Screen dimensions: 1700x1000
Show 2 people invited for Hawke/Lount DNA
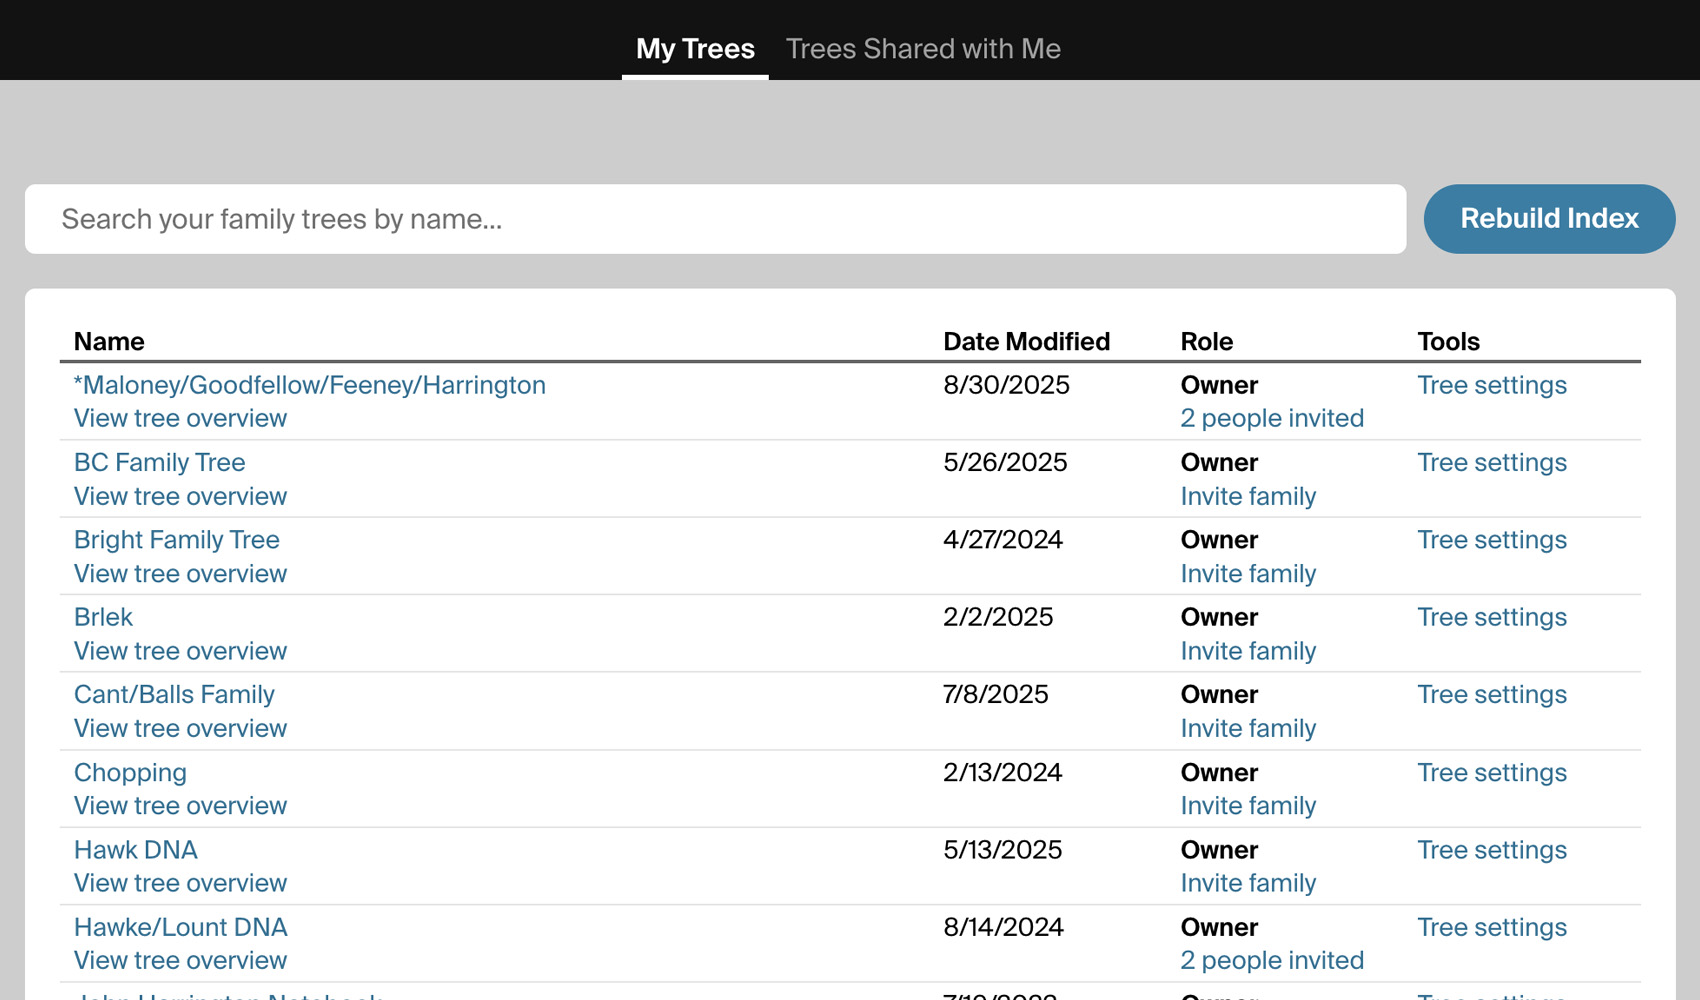click(x=1272, y=960)
